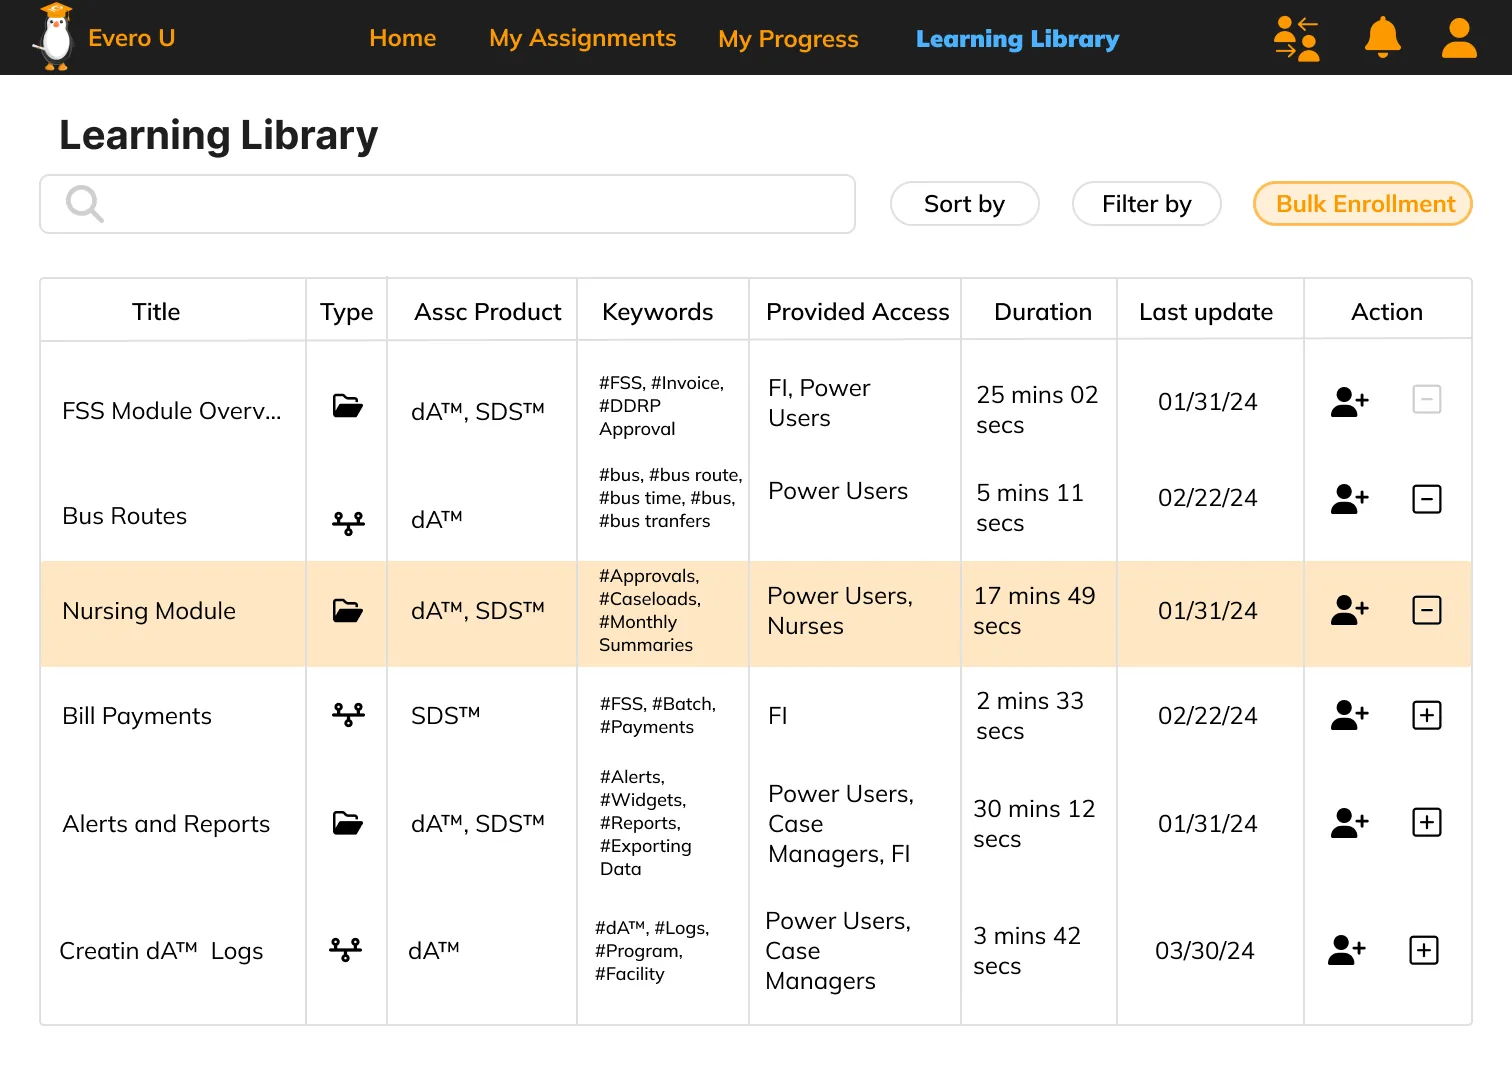
Task: Click folder type icon for Nursing Module
Action: pyautogui.click(x=347, y=610)
